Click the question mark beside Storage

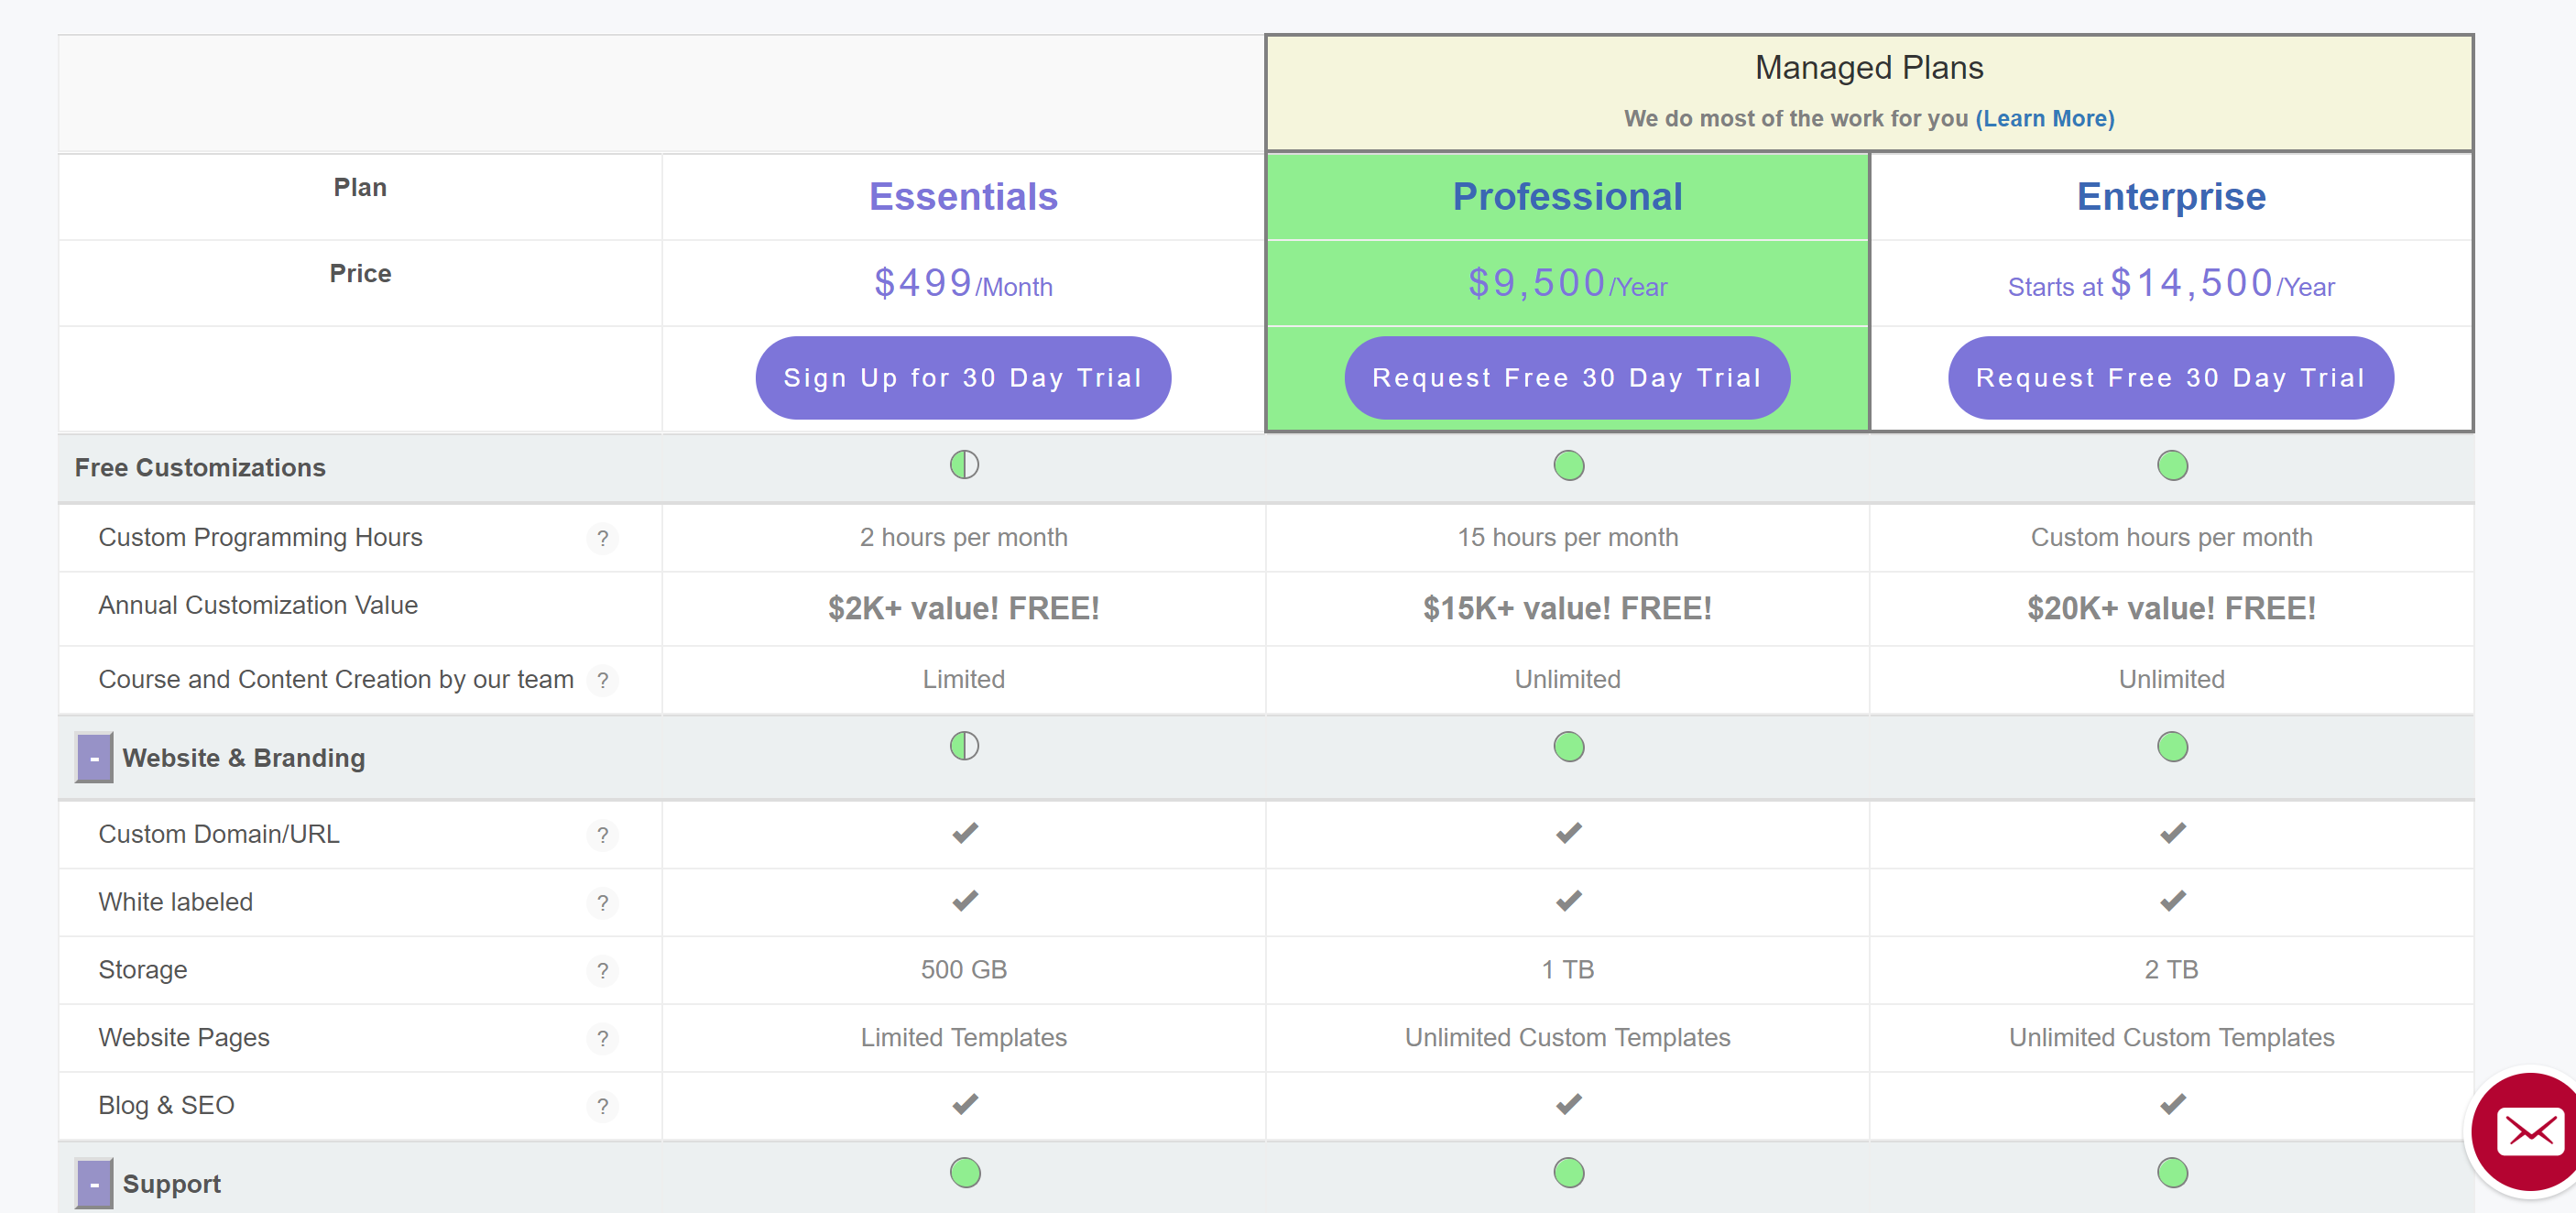[603, 970]
